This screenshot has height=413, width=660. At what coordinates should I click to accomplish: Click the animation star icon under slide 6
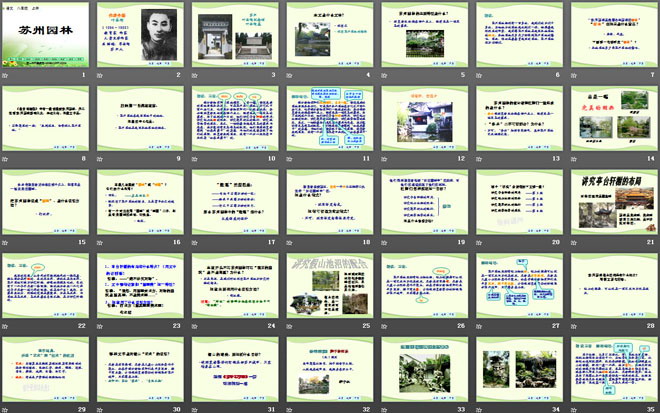[x=479, y=76]
